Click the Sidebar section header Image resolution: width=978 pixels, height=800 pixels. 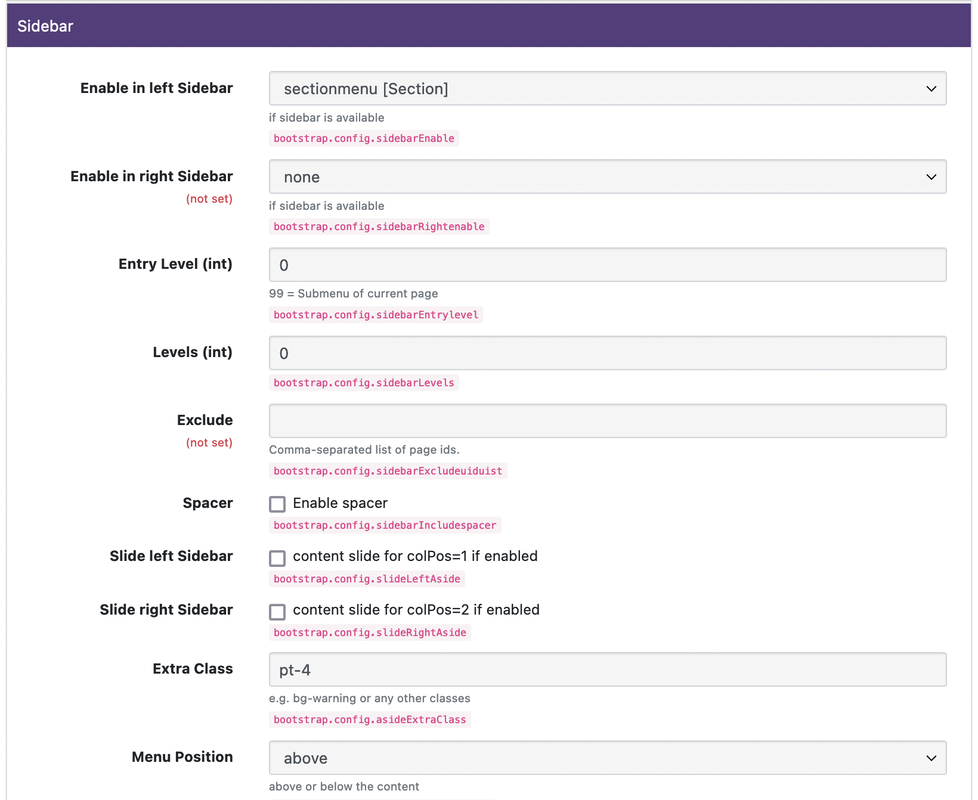(x=489, y=26)
